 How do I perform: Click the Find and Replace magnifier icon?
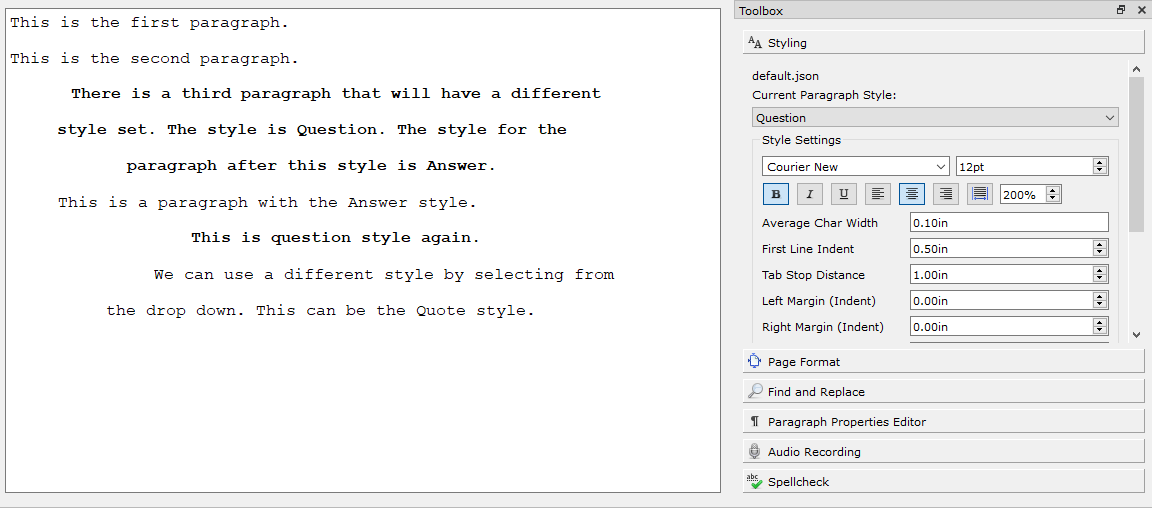755,391
